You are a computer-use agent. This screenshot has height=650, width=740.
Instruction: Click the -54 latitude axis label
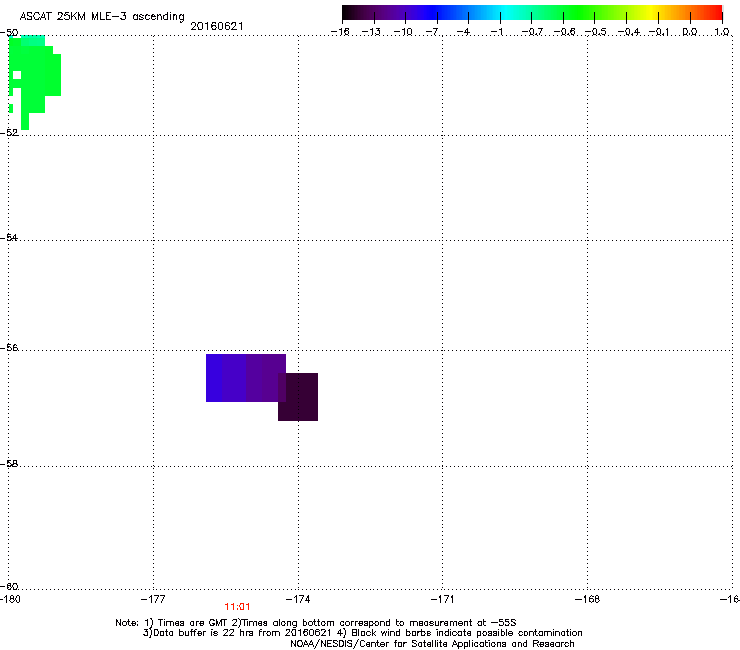coord(9,237)
